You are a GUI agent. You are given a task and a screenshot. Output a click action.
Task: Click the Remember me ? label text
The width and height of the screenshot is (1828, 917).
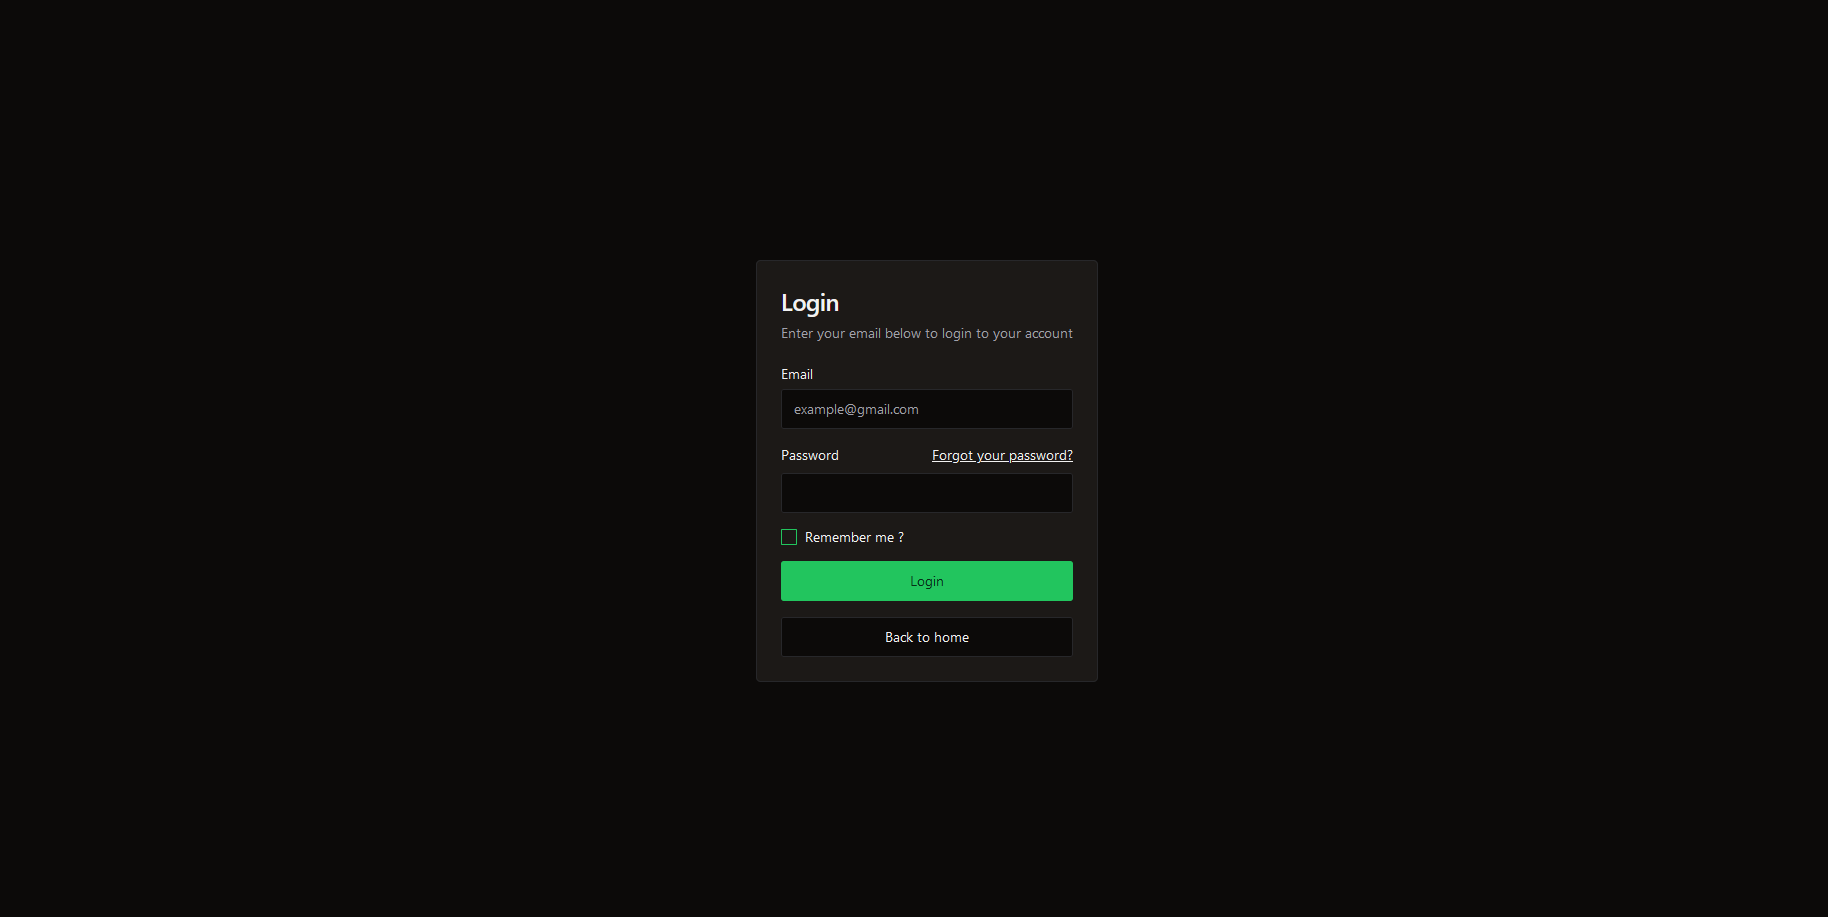coord(854,537)
